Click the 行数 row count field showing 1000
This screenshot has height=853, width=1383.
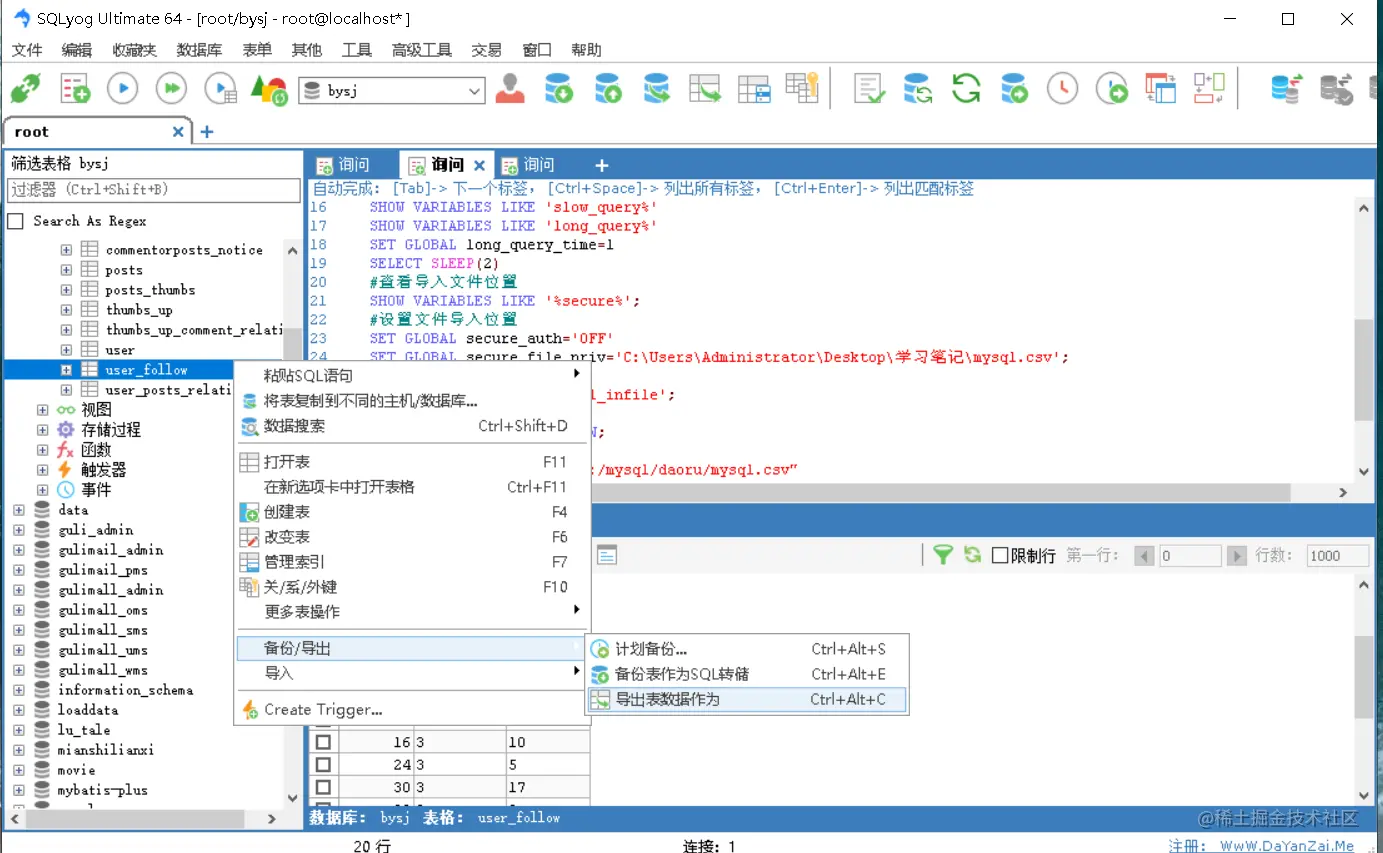1337,556
